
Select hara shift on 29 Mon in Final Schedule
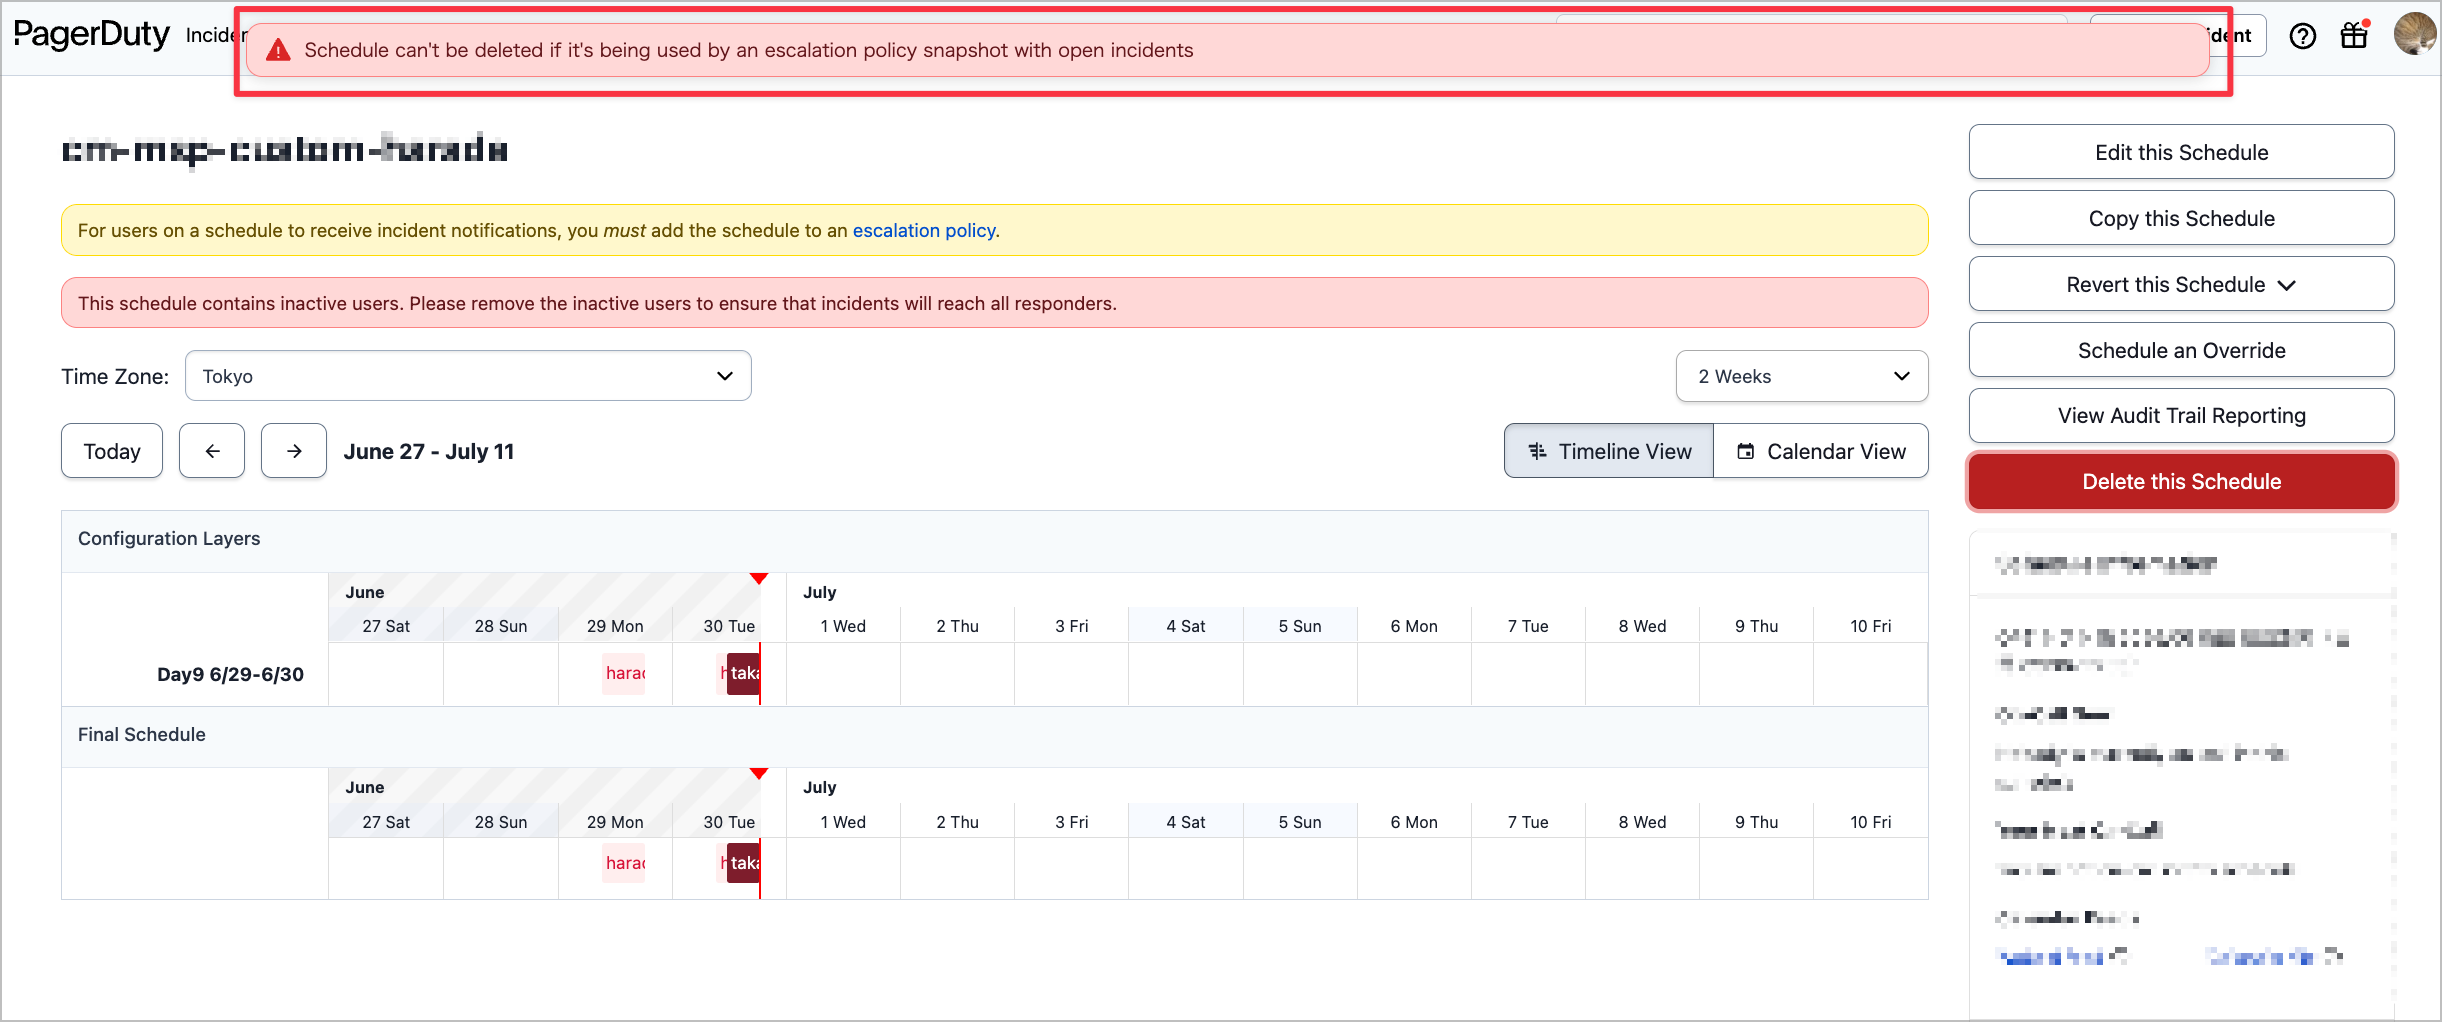pos(625,862)
